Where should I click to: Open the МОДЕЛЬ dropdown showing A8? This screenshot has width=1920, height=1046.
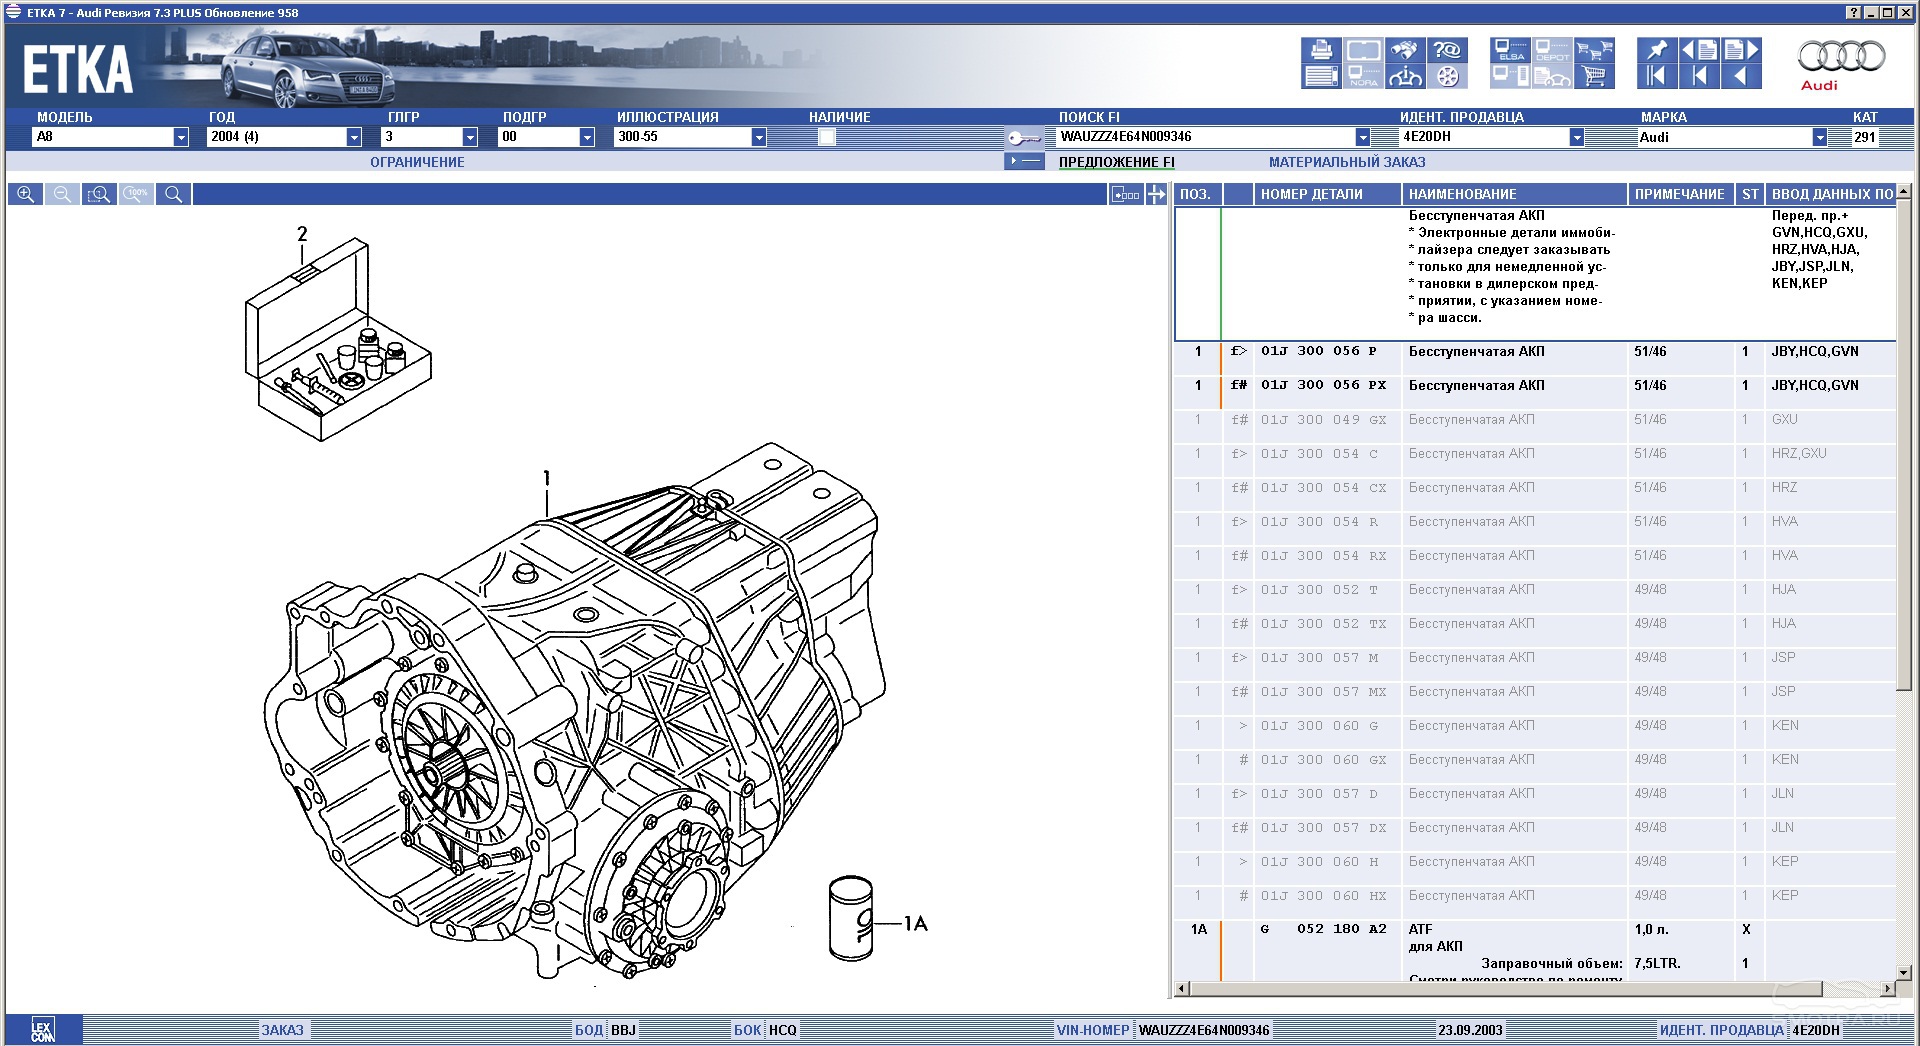click(181, 137)
